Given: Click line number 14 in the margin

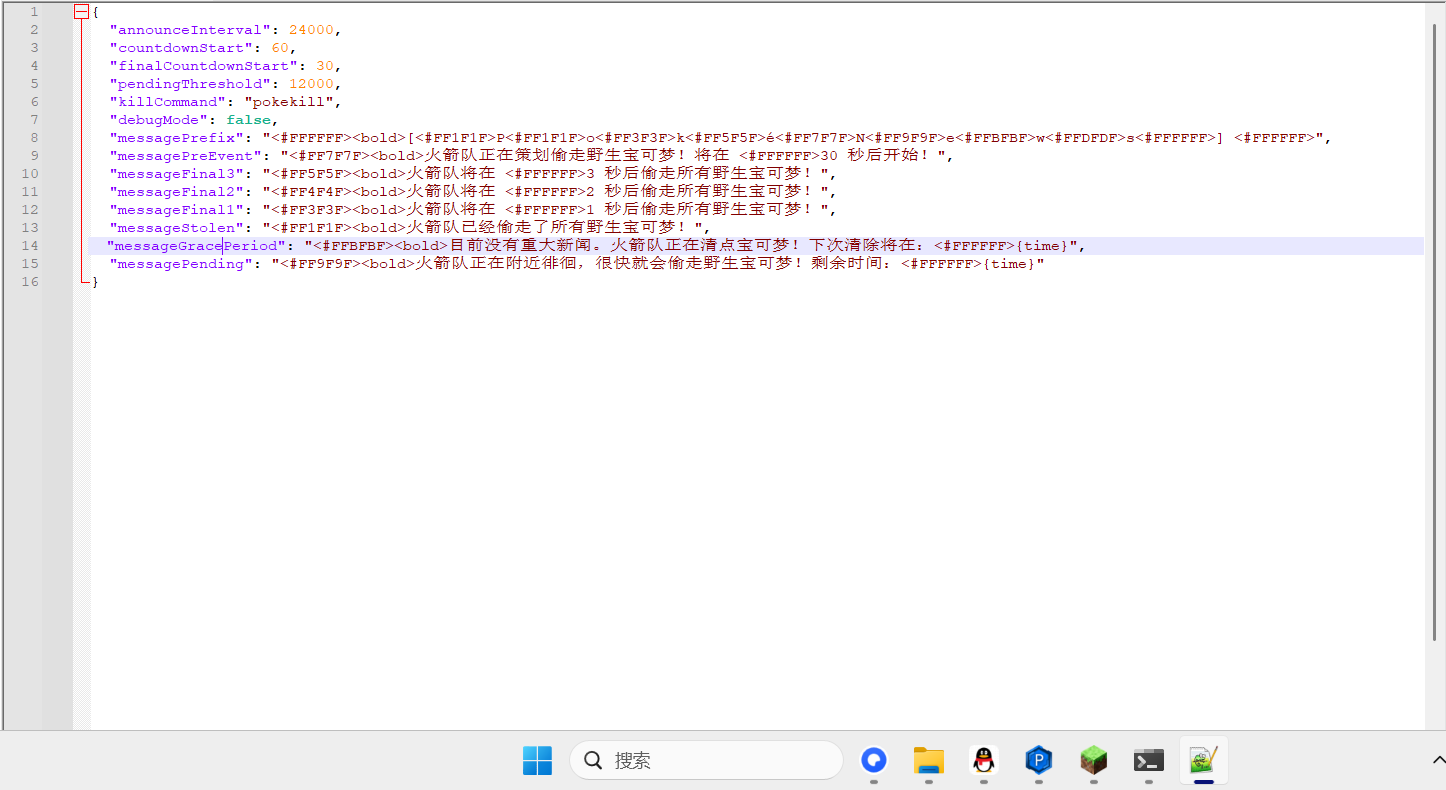Looking at the screenshot, I should click(30, 246).
